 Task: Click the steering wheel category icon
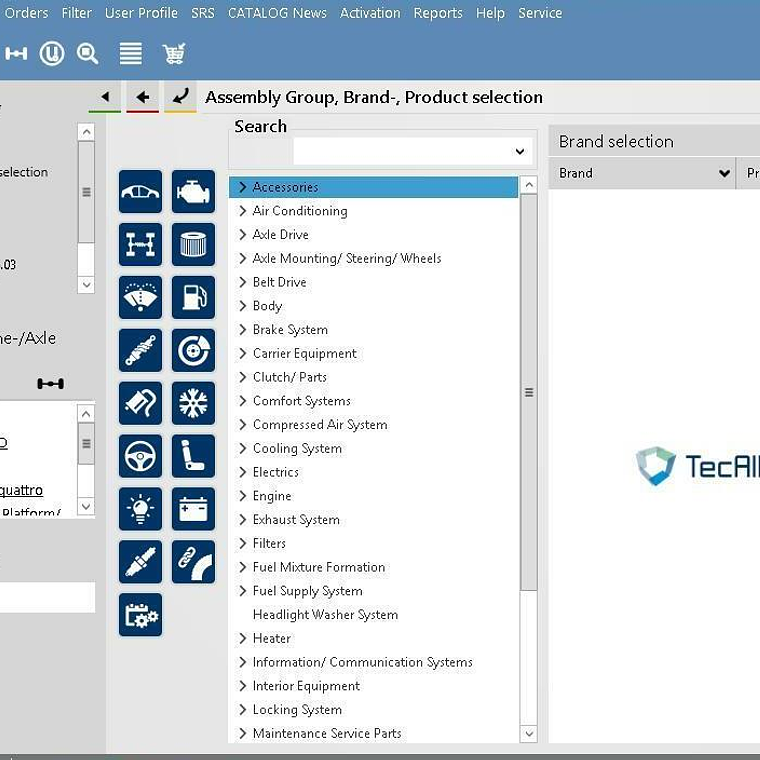(140, 456)
